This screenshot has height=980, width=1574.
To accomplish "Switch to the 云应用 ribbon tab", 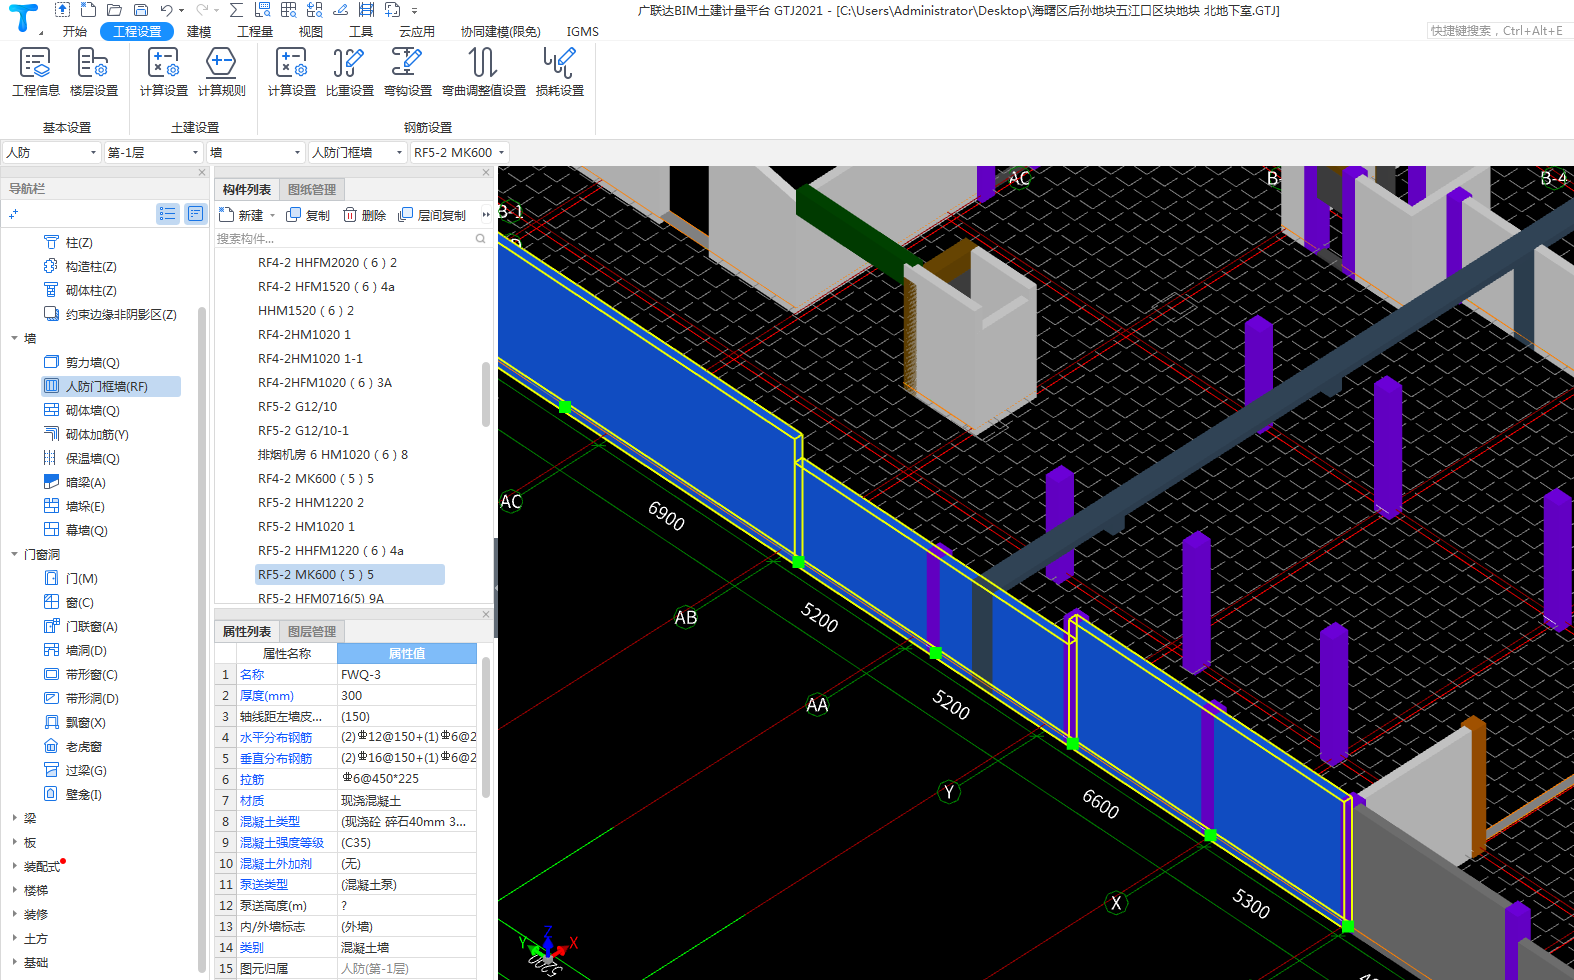I will [417, 31].
